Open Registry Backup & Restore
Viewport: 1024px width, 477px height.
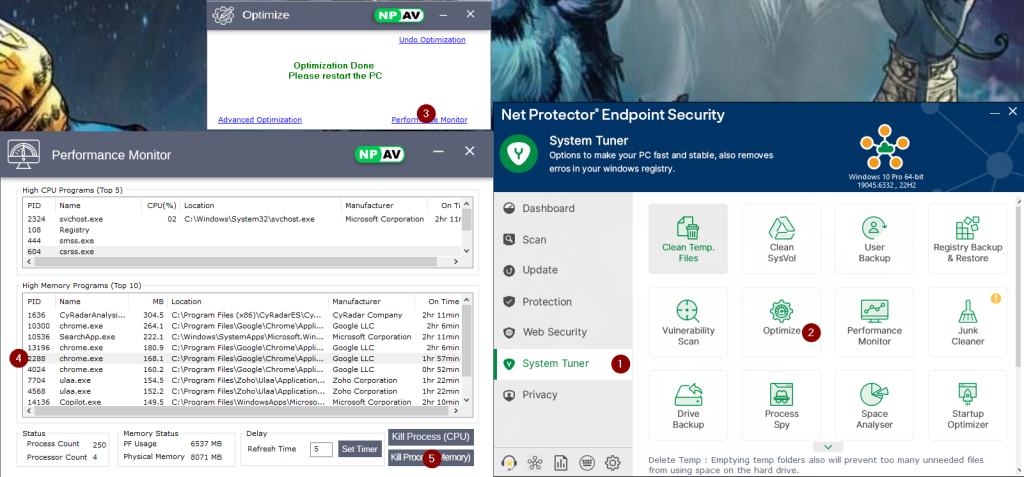[x=967, y=238]
